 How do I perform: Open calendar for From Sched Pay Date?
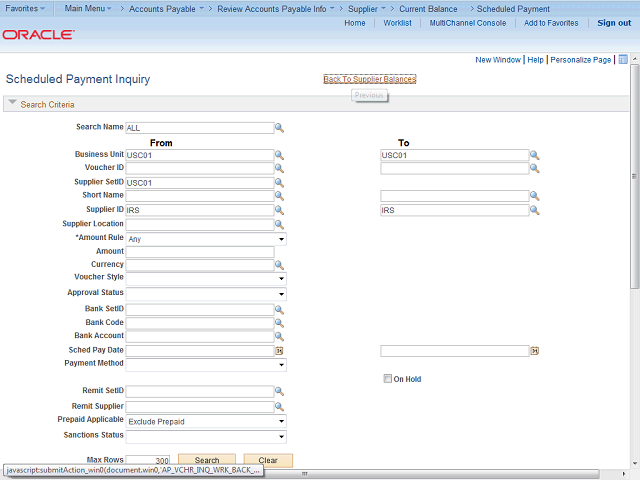click(279, 351)
